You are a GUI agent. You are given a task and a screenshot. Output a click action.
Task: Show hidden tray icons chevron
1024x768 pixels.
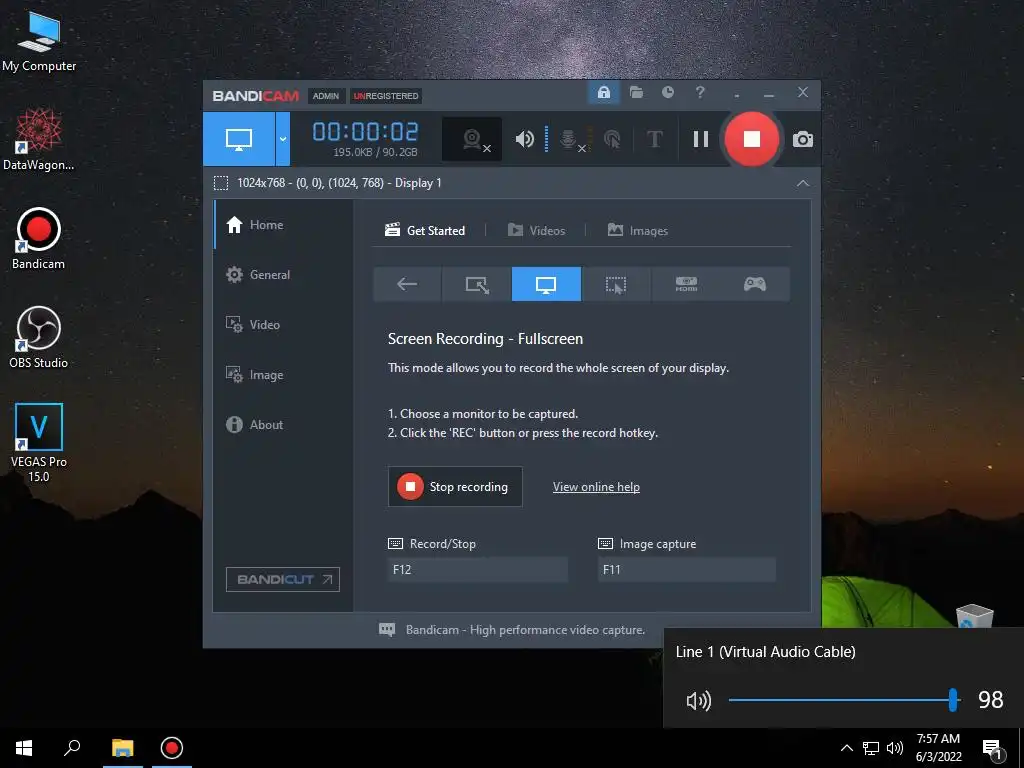846,748
